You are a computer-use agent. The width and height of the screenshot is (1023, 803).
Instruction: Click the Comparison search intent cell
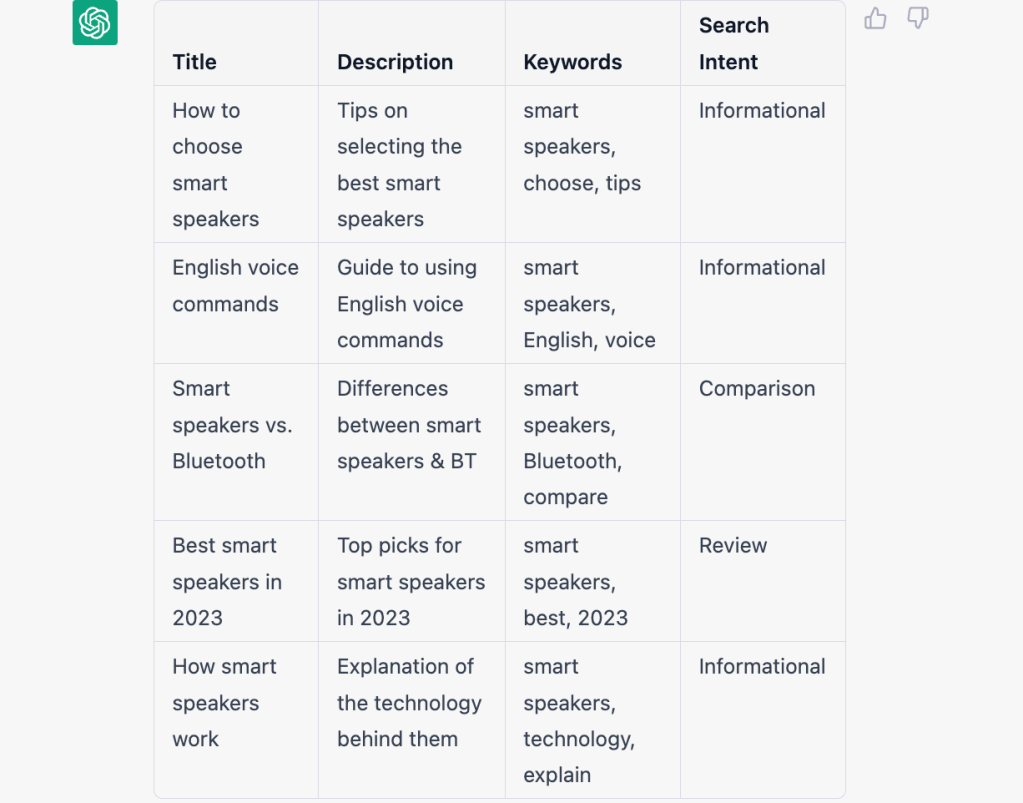(757, 389)
